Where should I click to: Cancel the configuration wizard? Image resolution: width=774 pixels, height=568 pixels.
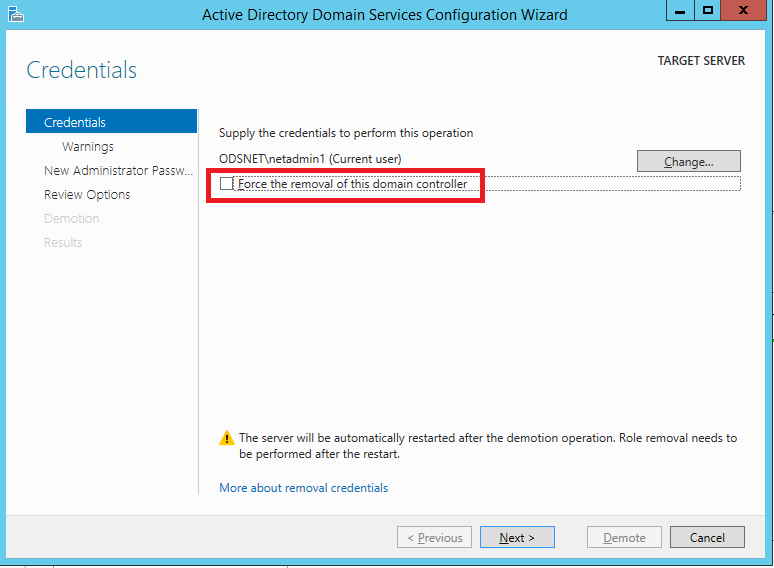[707, 537]
